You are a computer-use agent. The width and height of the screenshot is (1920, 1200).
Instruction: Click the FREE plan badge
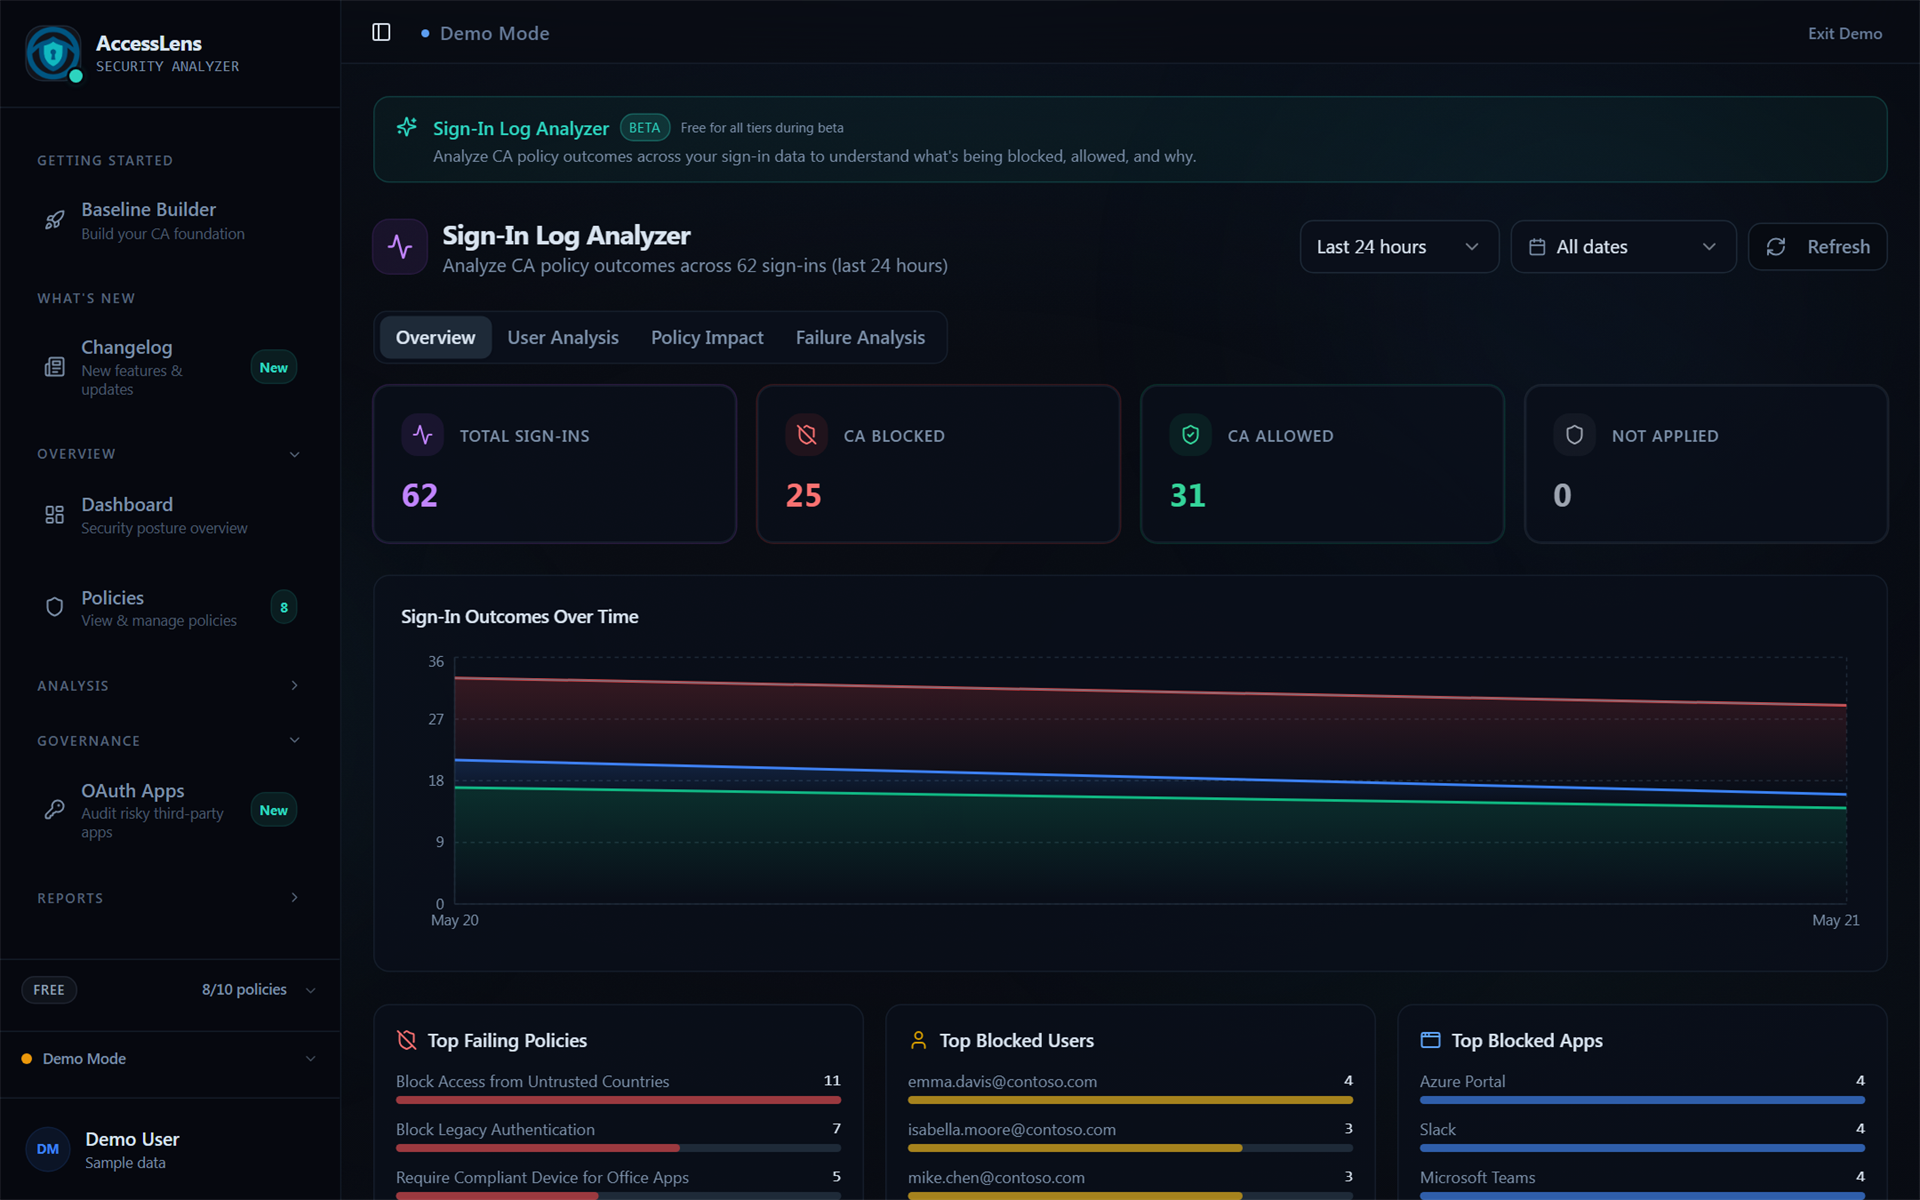pos(49,990)
